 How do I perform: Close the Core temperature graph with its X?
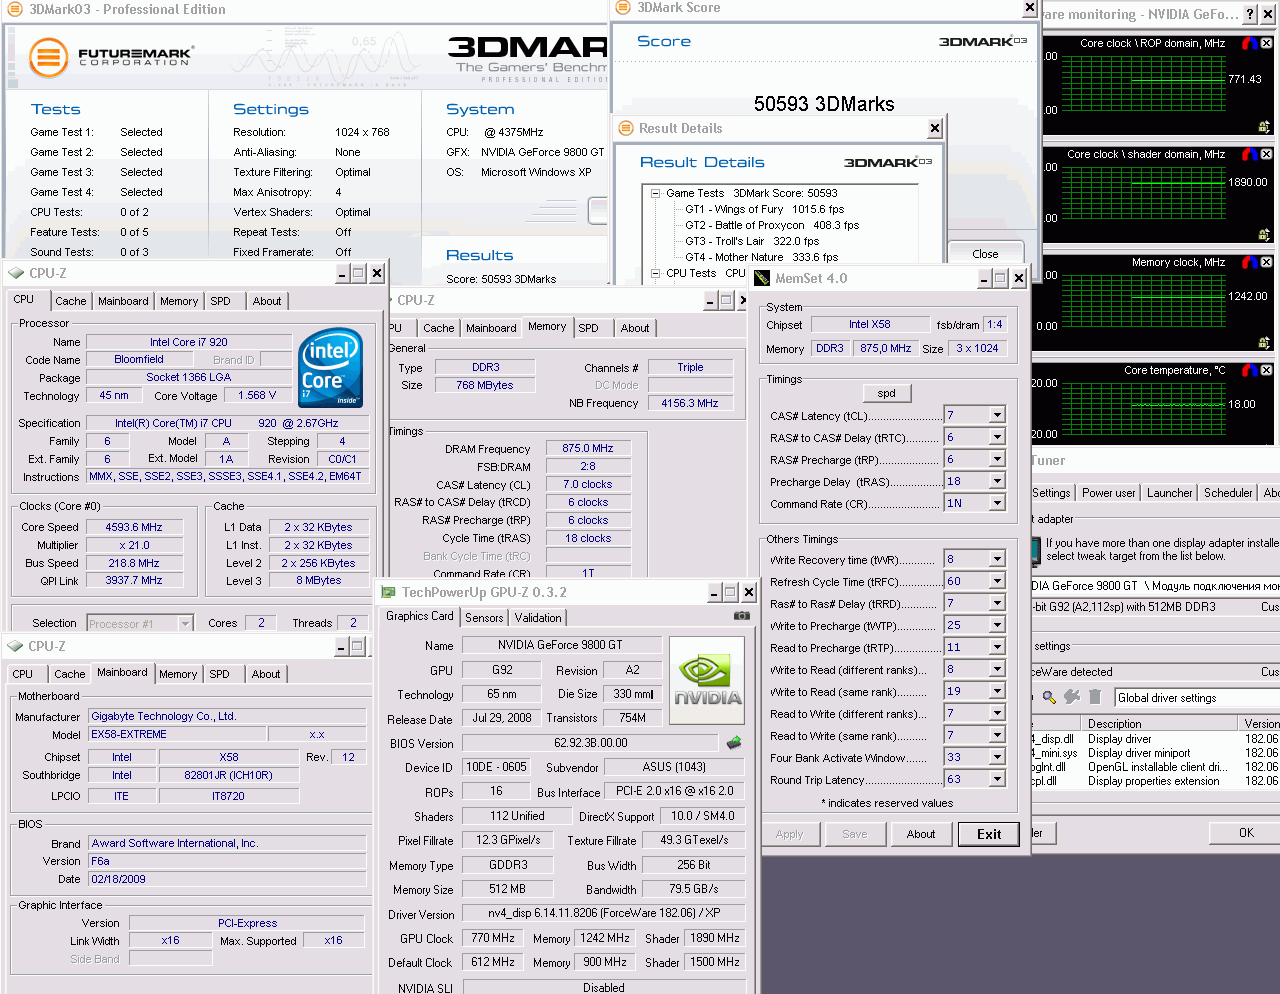(1266, 370)
